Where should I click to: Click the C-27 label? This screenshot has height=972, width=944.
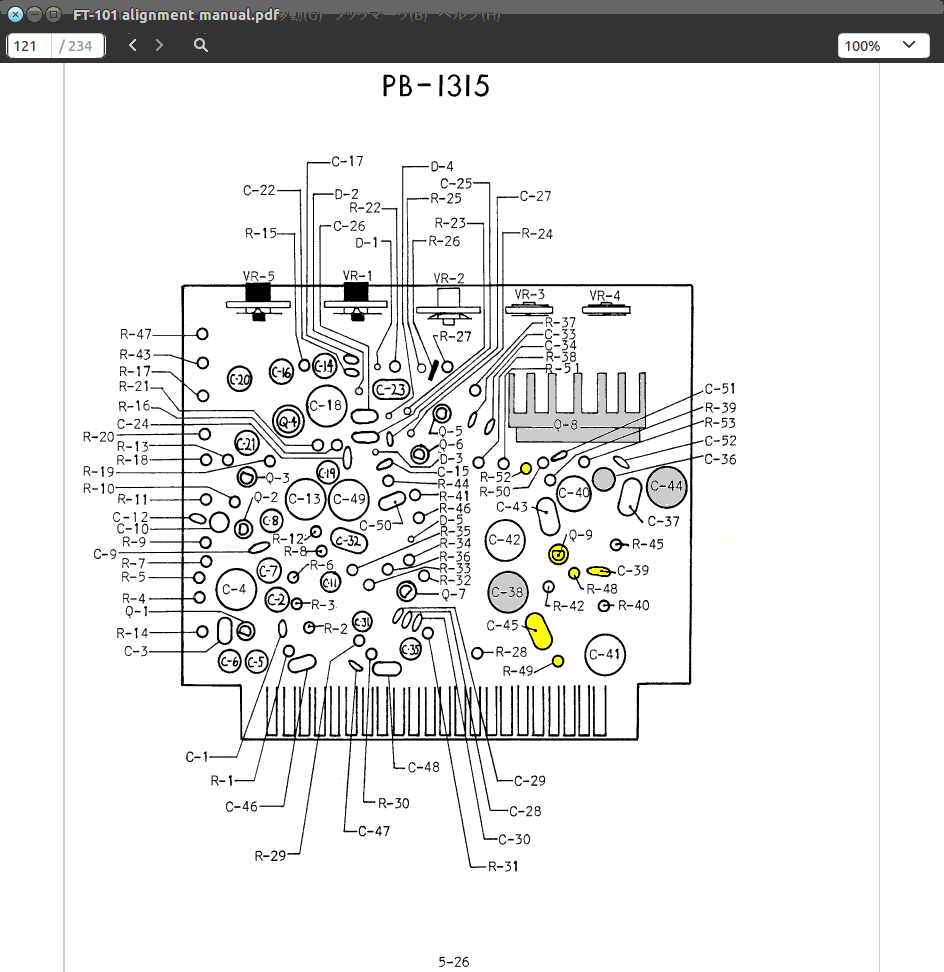pyautogui.click(x=536, y=197)
